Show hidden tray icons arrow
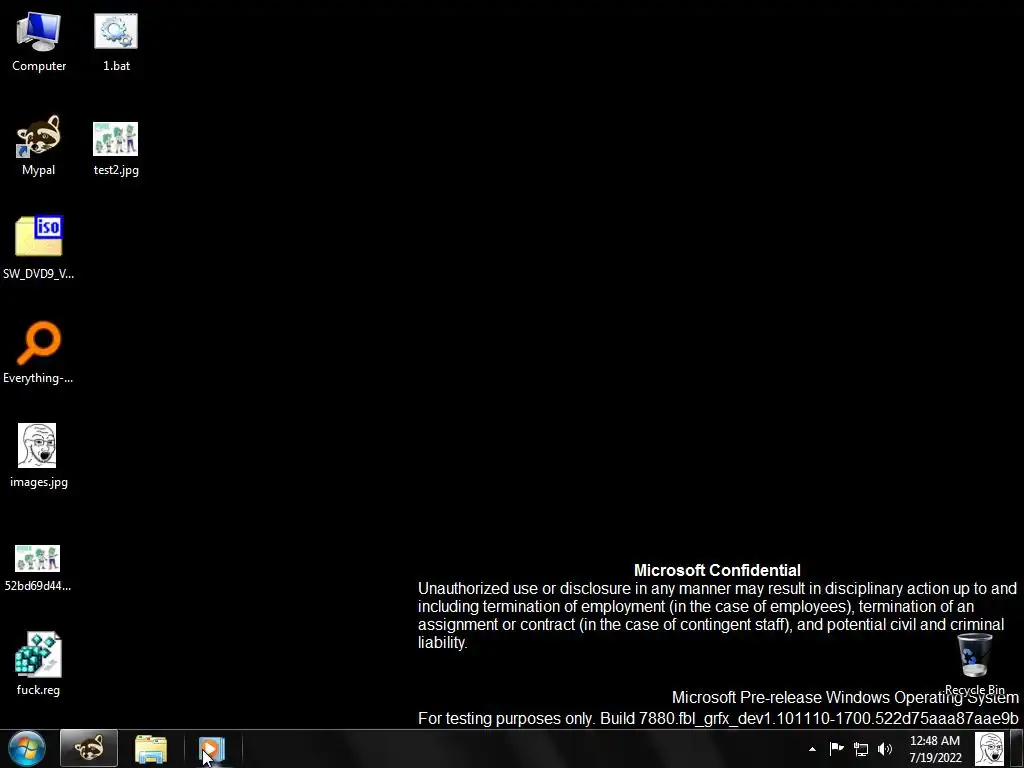 point(812,749)
